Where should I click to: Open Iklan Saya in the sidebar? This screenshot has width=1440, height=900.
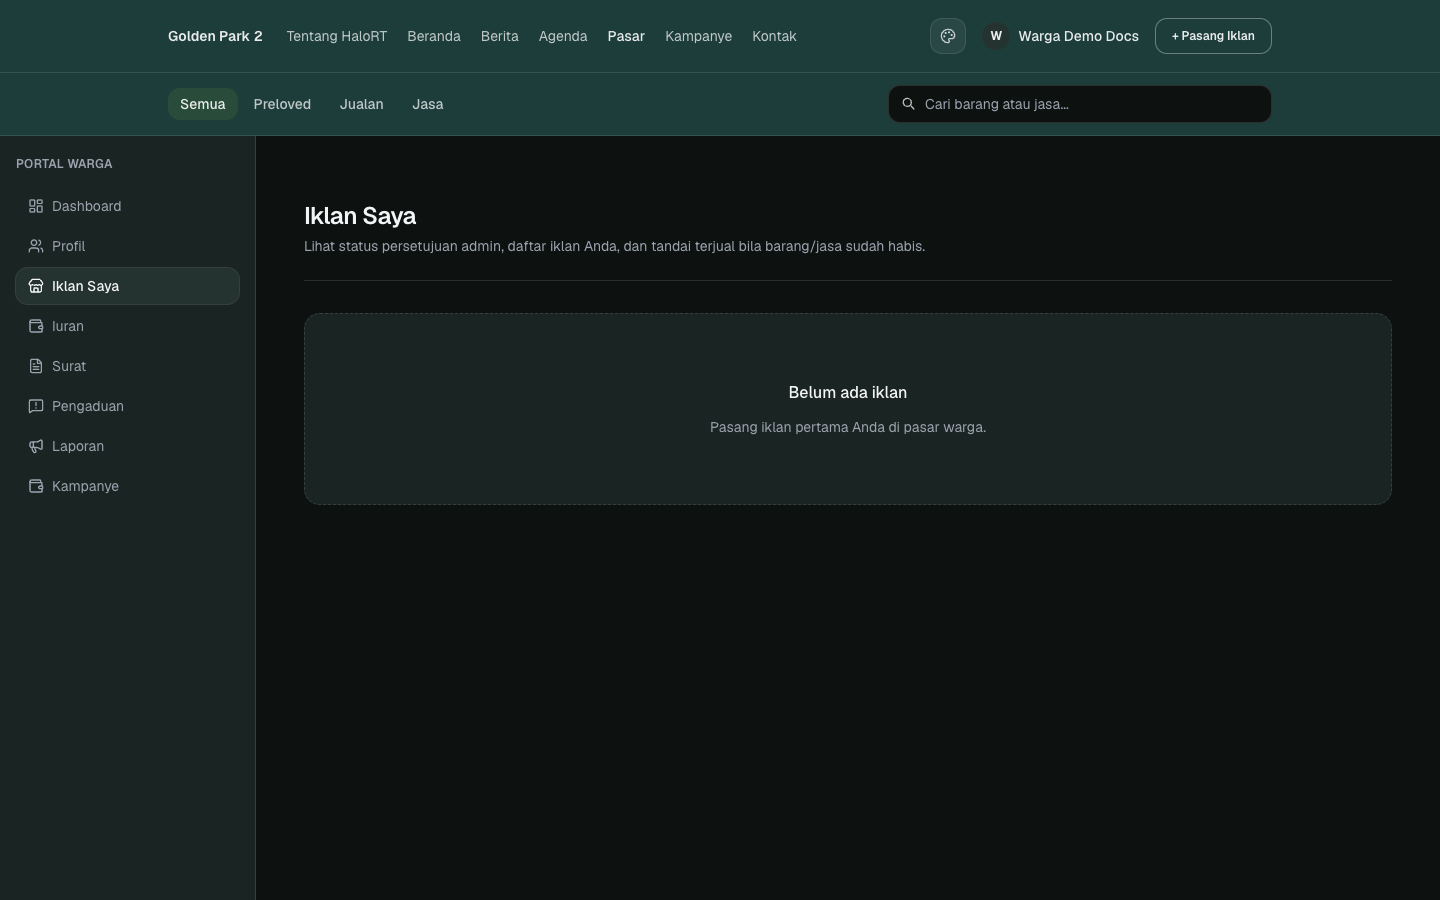point(128,286)
